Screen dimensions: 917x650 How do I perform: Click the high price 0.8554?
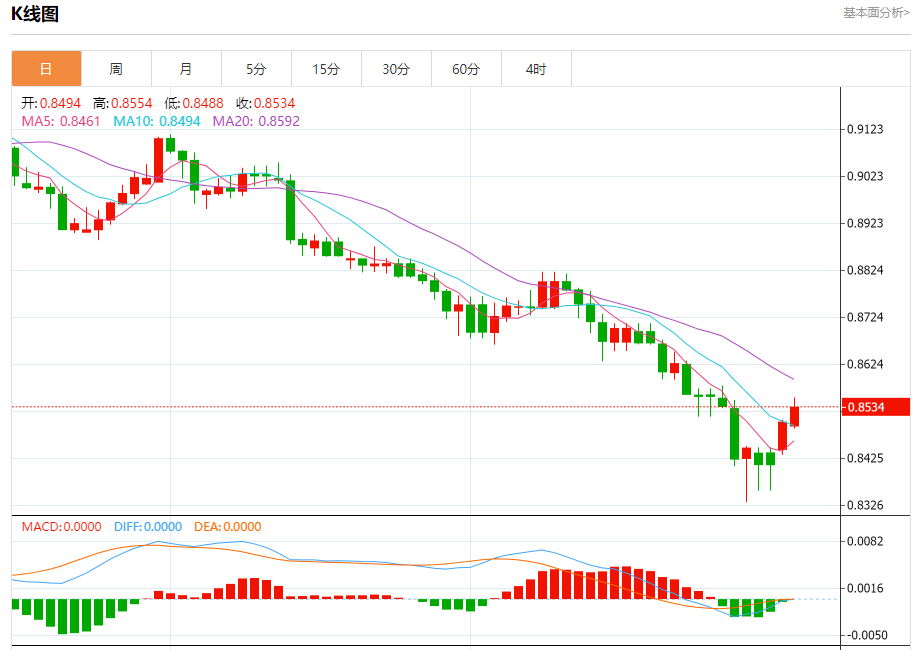coord(132,104)
